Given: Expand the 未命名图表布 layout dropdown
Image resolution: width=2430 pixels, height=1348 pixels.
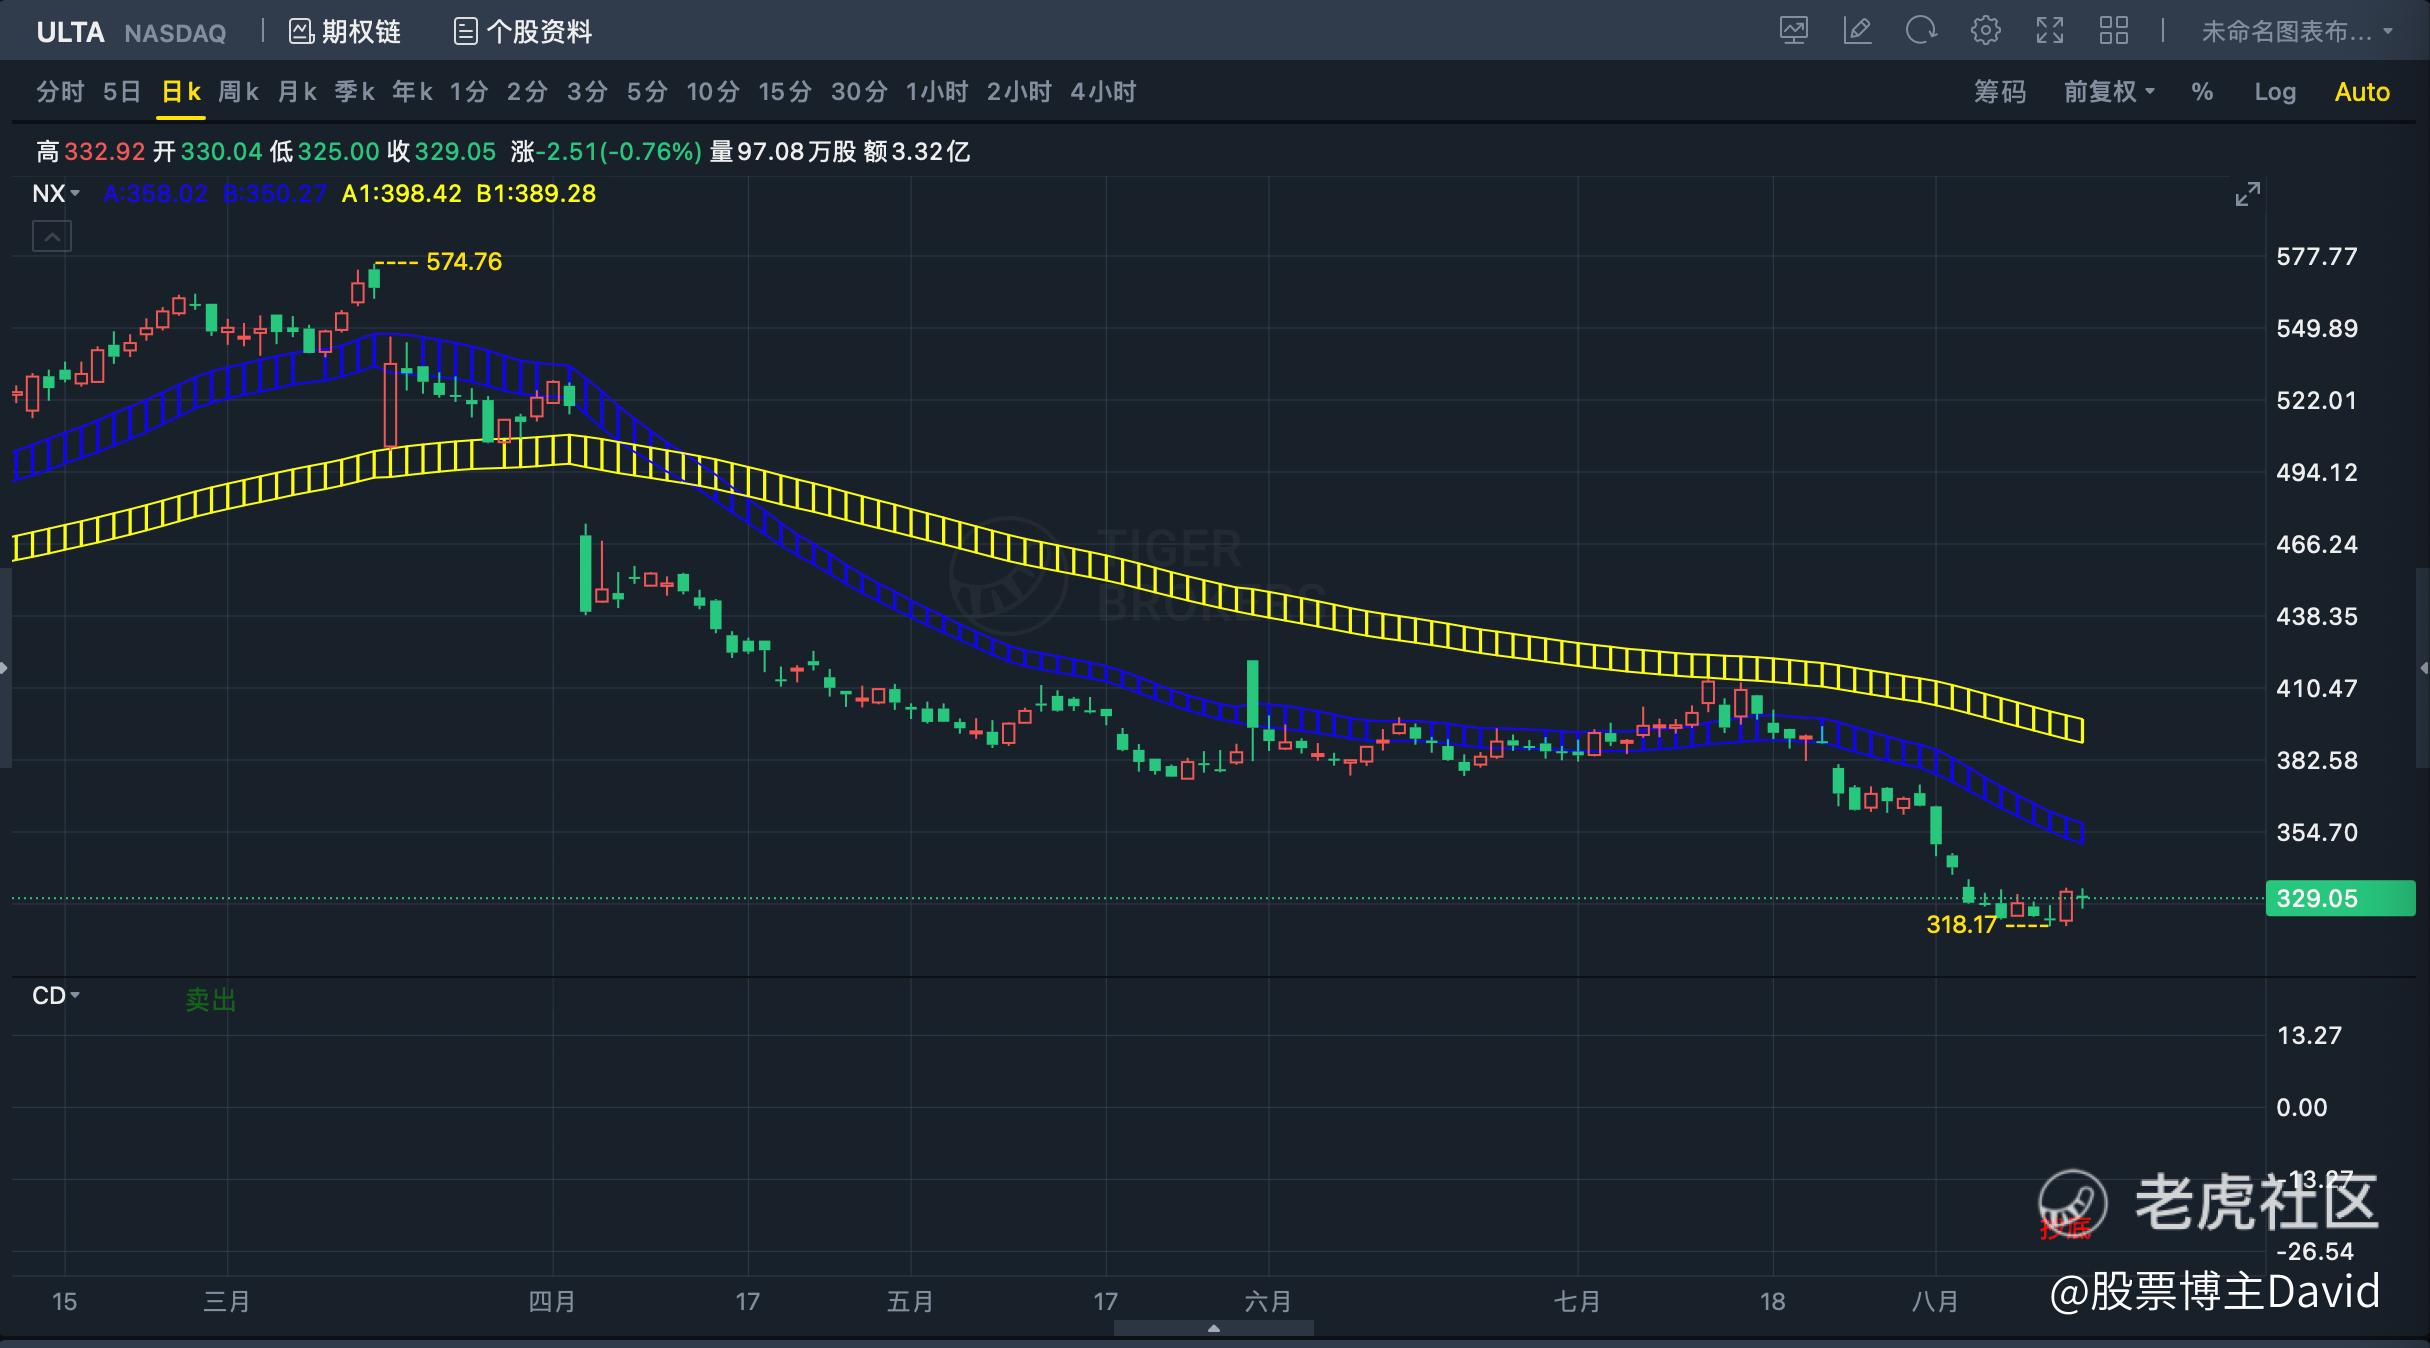Looking at the screenshot, I should point(2296,32).
